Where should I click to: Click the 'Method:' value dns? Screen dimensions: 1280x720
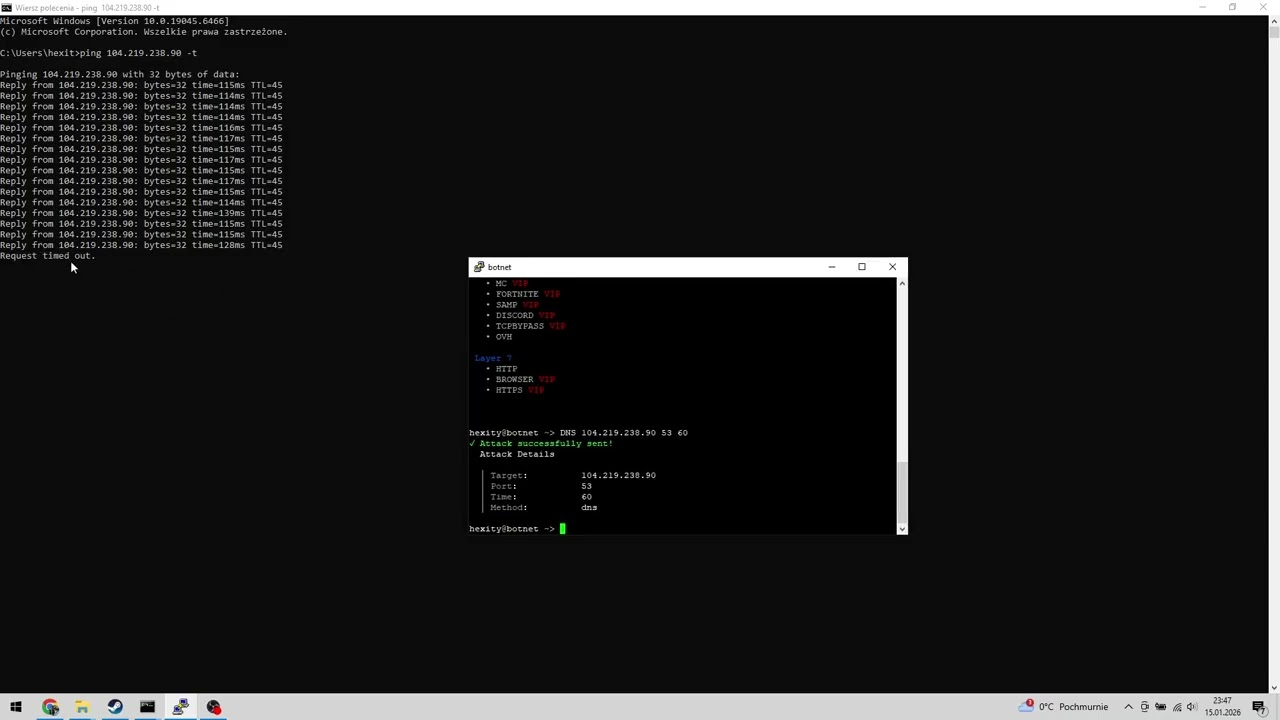click(589, 508)
